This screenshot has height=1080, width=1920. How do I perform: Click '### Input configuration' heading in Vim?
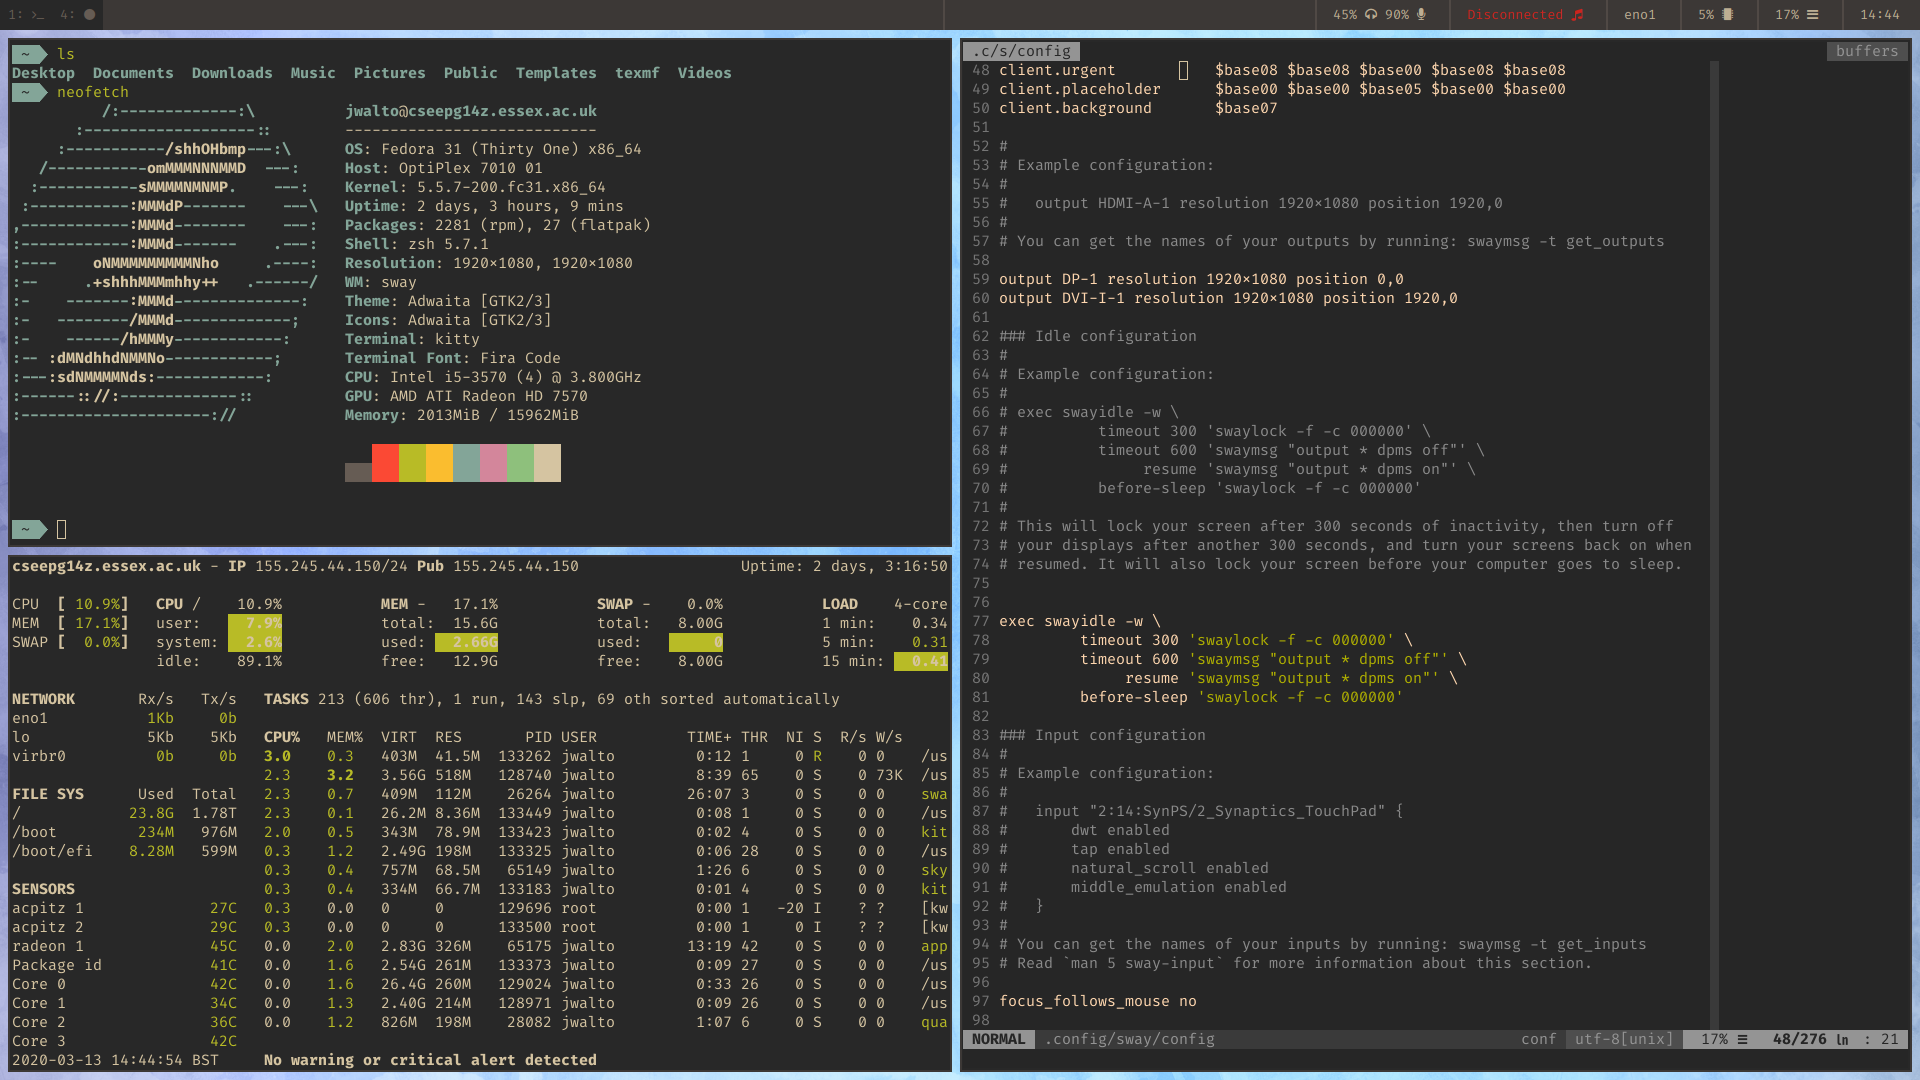[x=1102, y=735]
